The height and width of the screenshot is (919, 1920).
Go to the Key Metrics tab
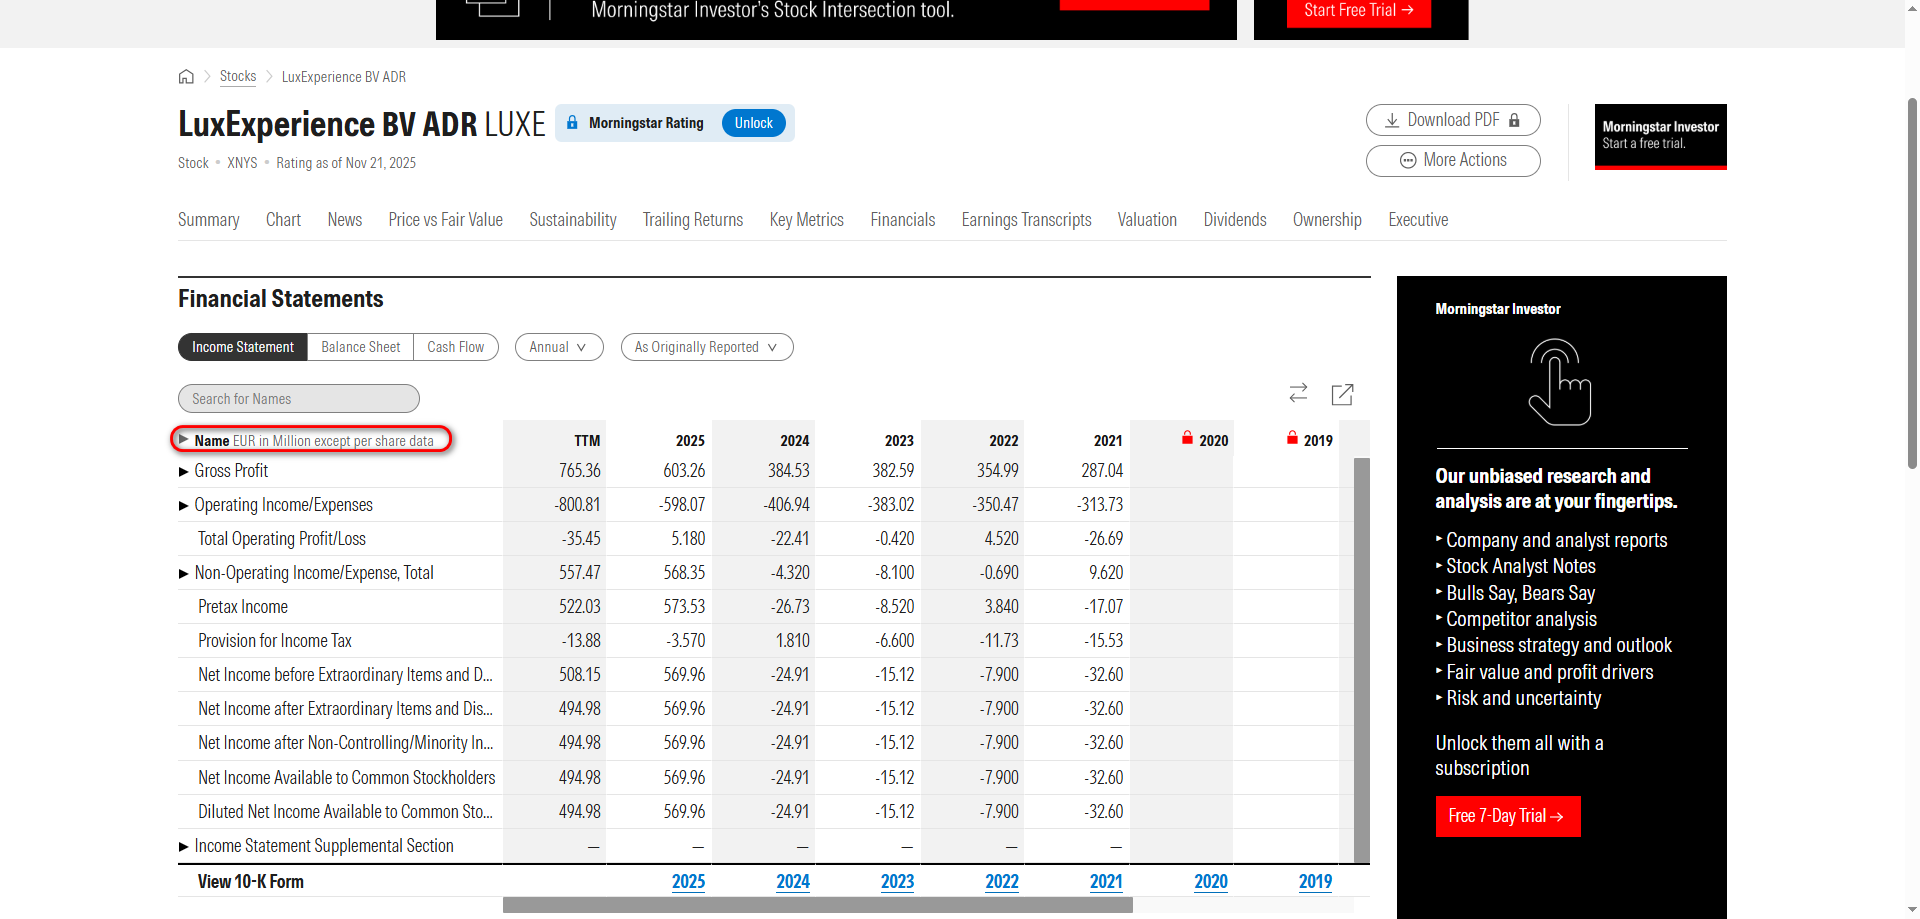(806, 220)
